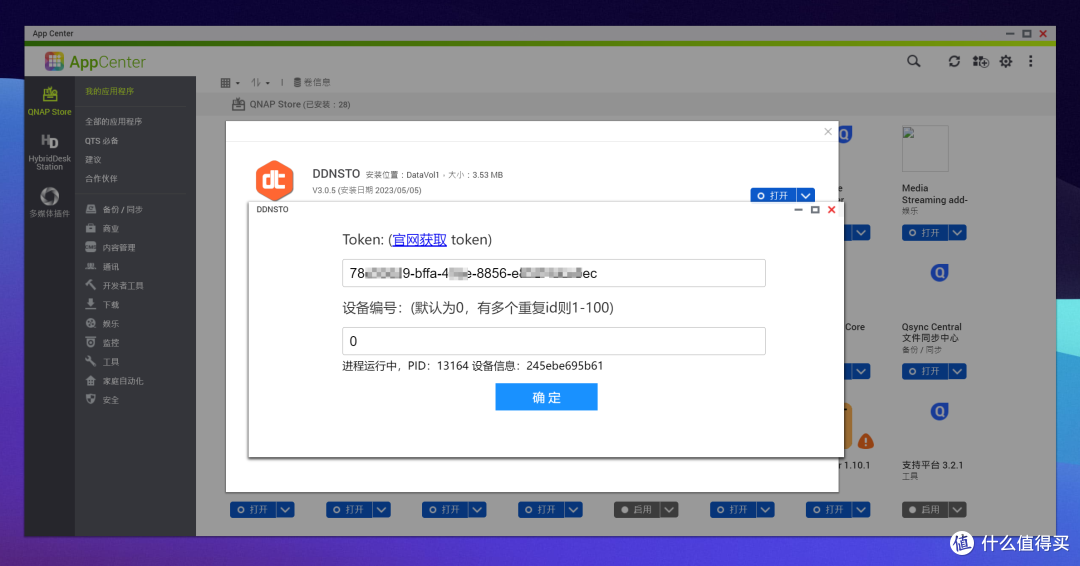Refresh the App Center list
Image resolution: width=1080 pixels, height=566 pixels.
[x=954, y=61]
